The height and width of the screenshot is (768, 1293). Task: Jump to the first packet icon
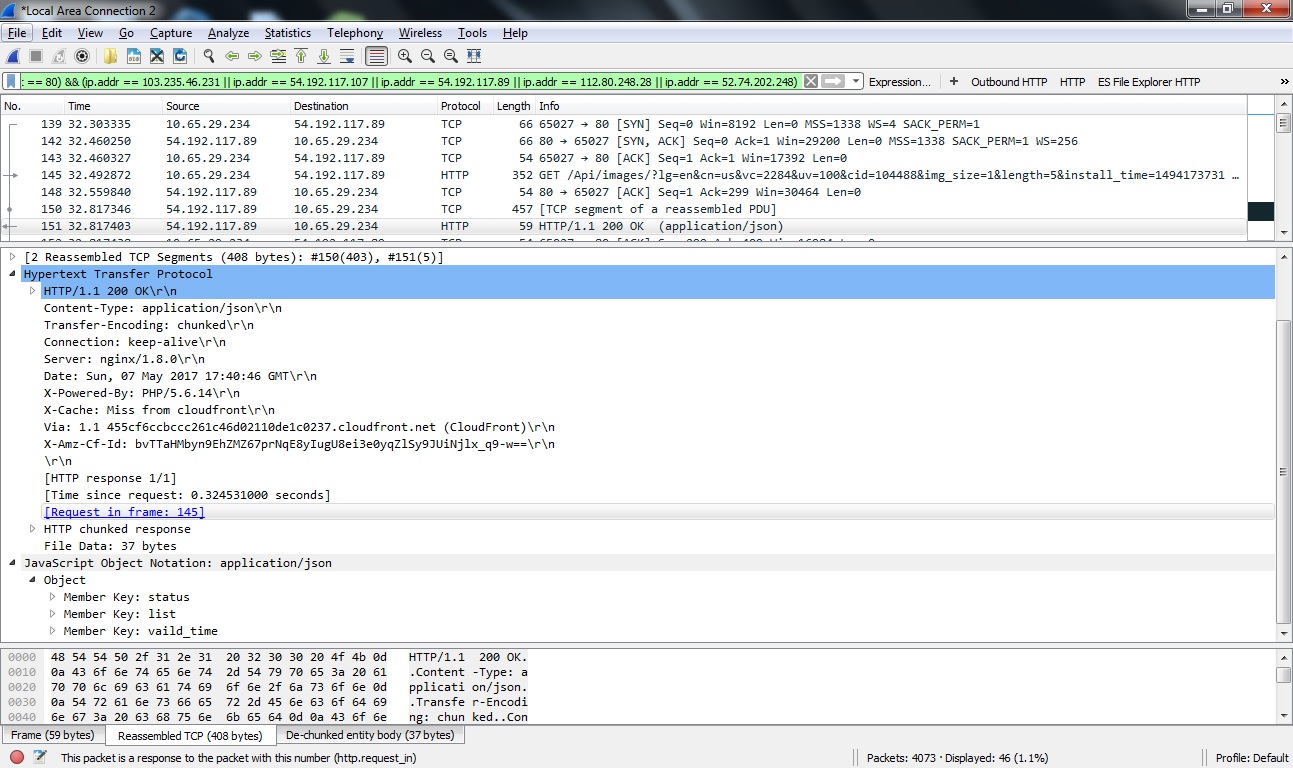pyautogui.click(x=301, y=56)
